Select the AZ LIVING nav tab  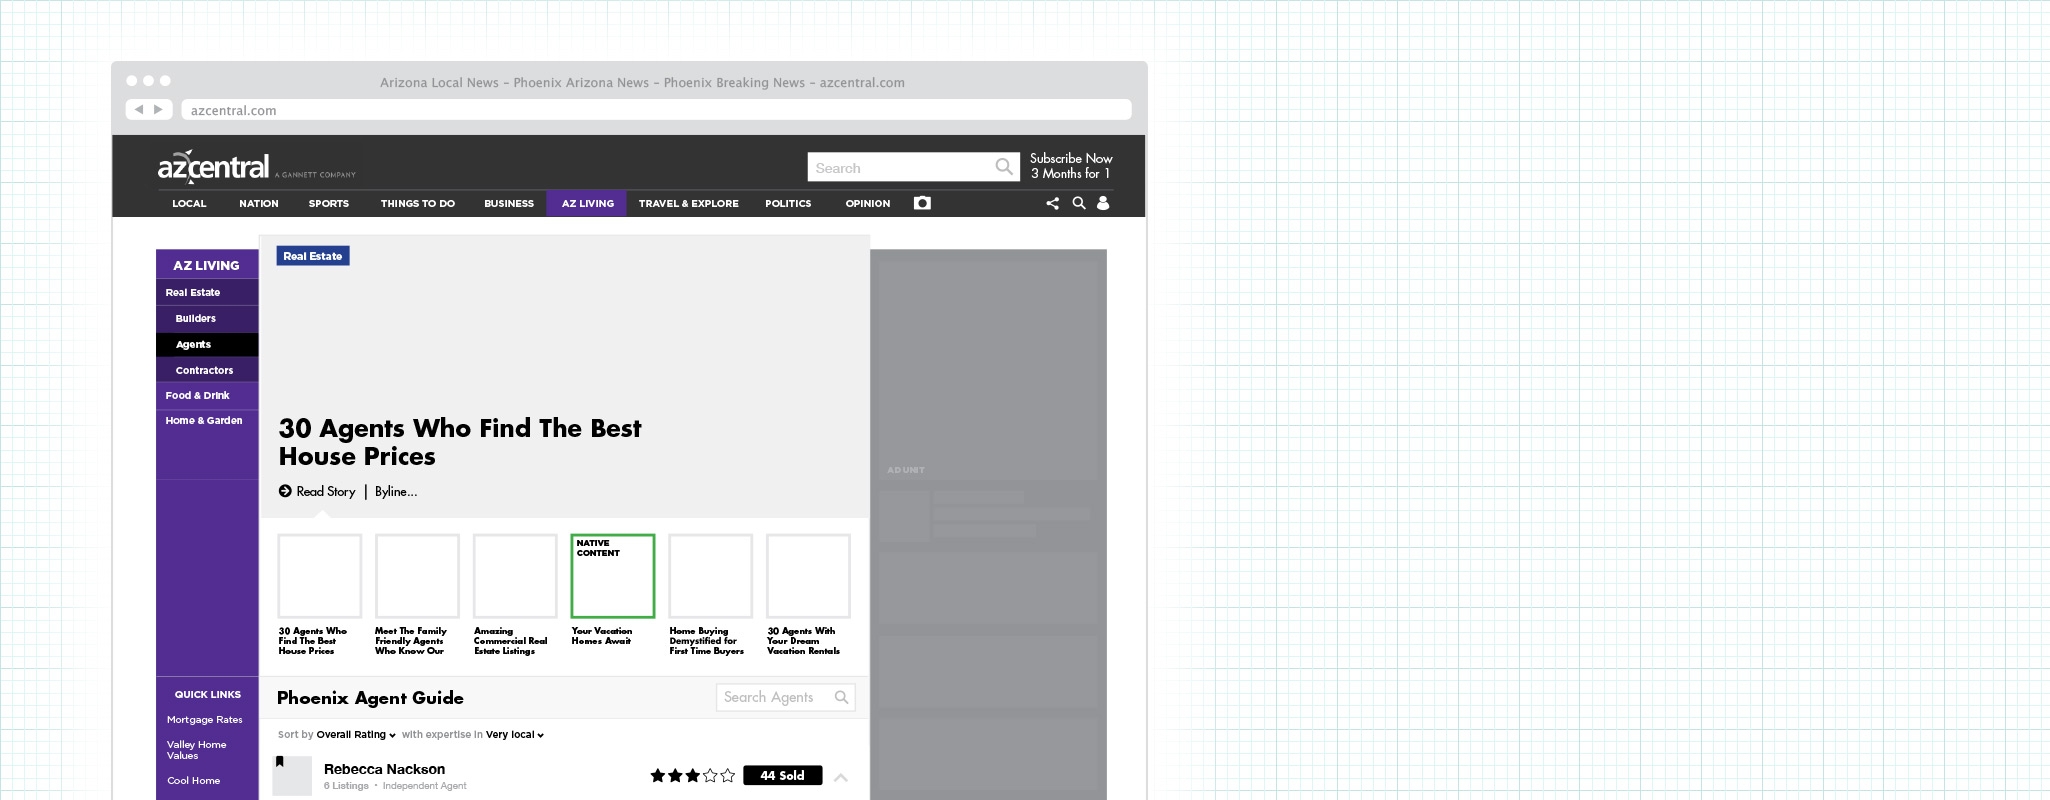pyautogui.click(x=587, y=203)
